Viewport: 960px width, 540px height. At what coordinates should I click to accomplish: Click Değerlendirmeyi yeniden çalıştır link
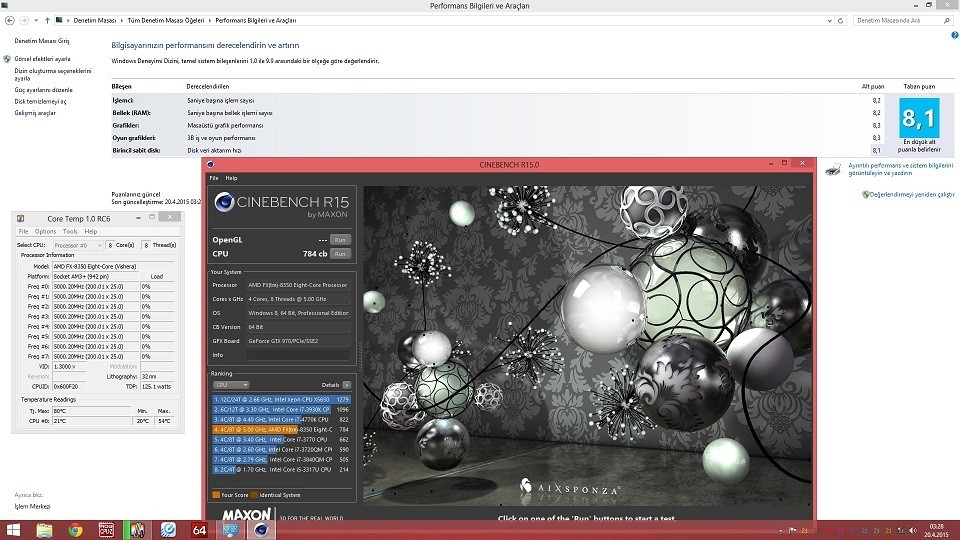912,195
